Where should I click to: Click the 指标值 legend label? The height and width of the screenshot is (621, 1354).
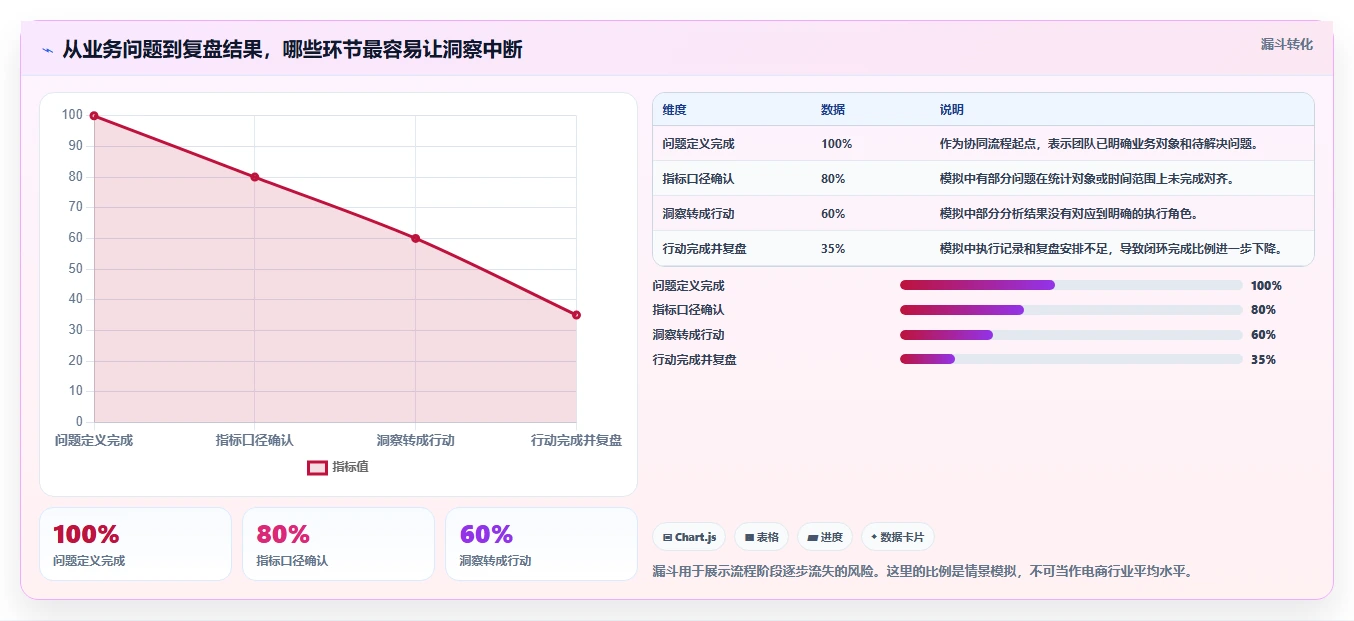350,467
